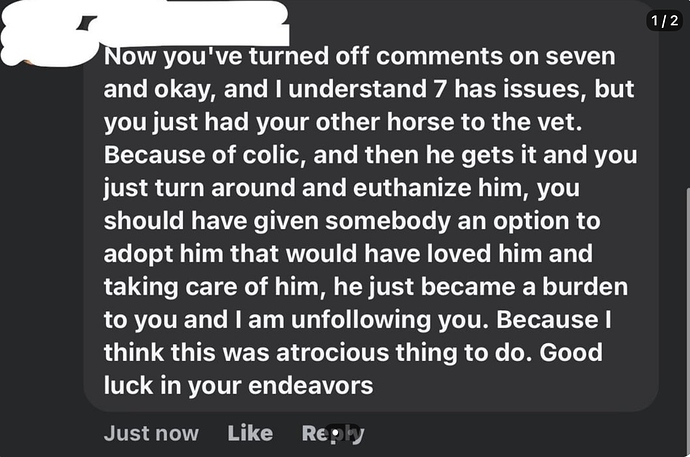Open the 'Just now' comment timestamp
This screenshot has height=457, width=690.
click(151, 433)
